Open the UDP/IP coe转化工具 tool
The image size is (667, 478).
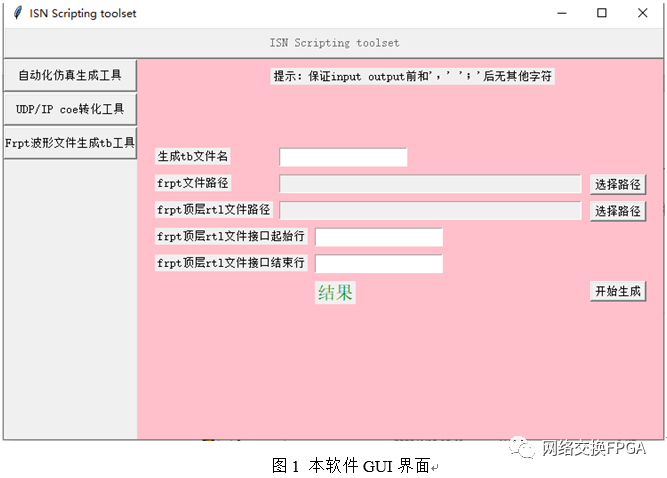pyautogui.click(x=70, y=109)
